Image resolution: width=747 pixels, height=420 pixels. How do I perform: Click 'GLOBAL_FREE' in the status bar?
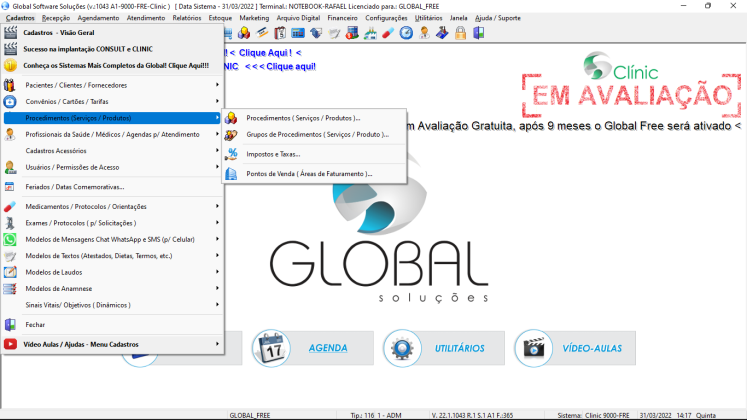[x=250, y=415]
